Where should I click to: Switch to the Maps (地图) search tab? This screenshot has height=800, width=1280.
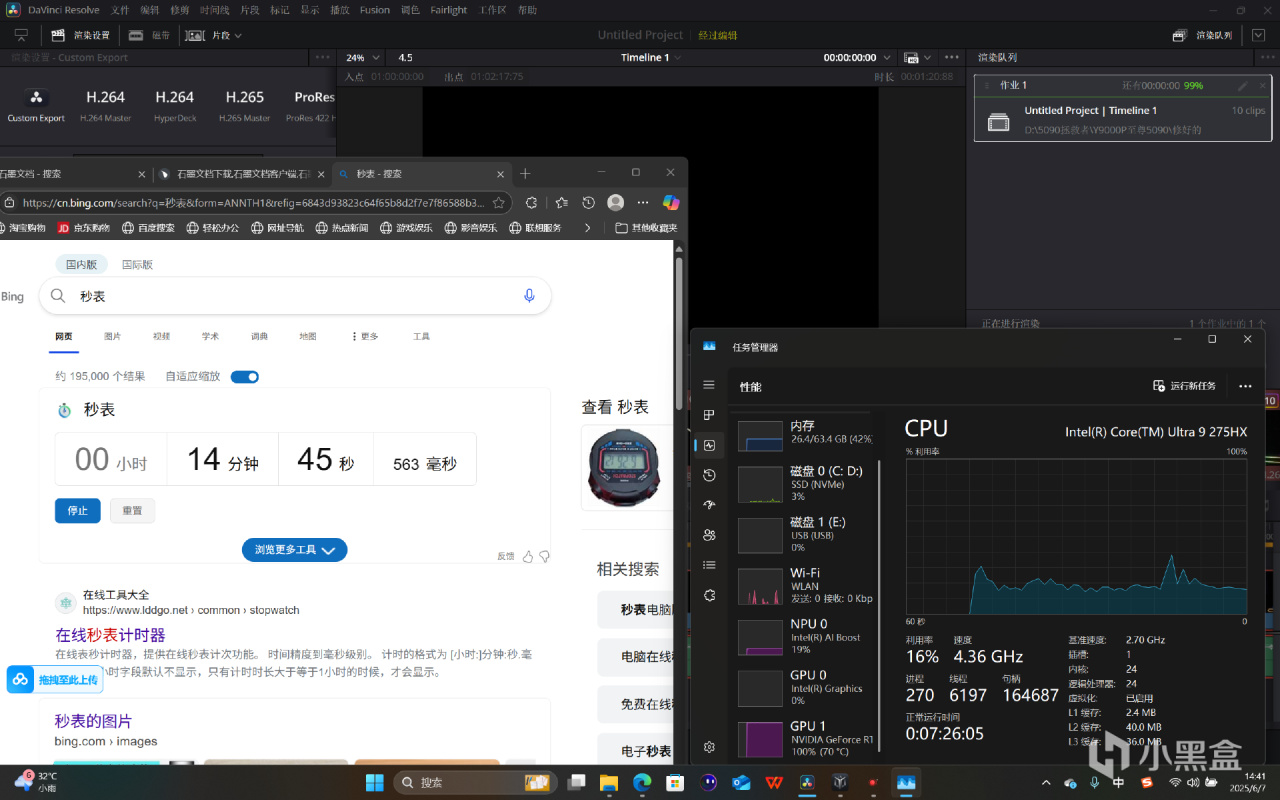pyautogui.click(x=308, y=337)
